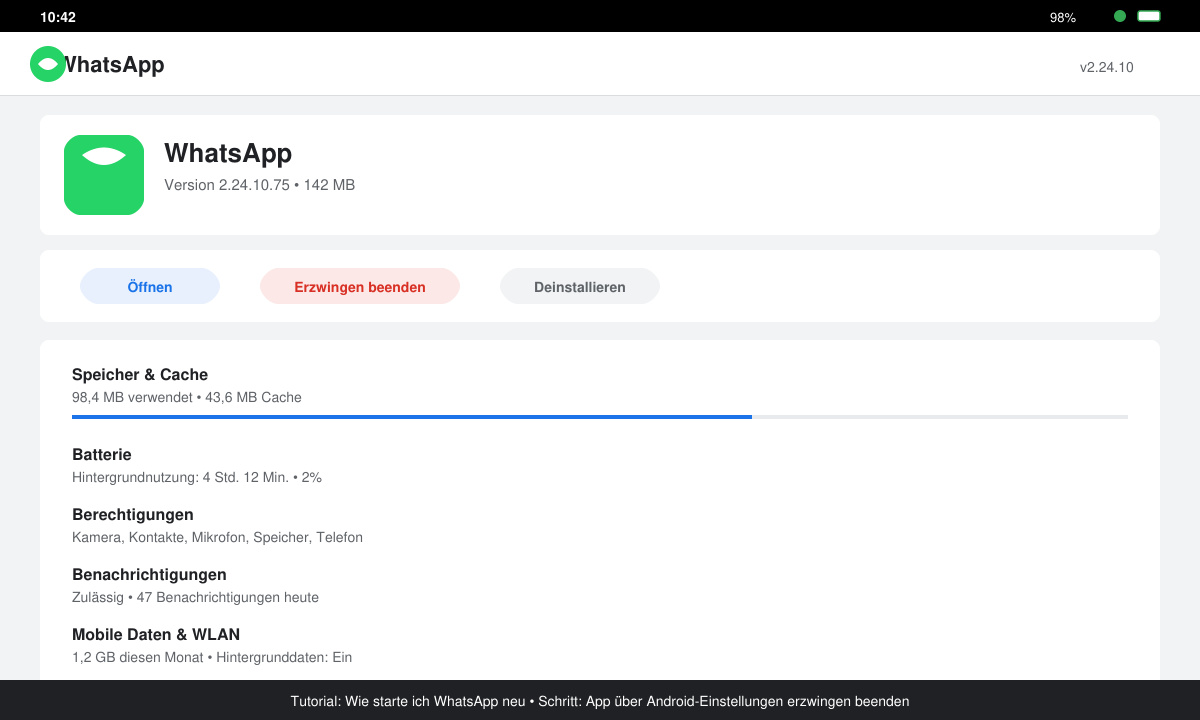1200x720 pixels.
Task: Tap the battery icon in status bar
Action: [x=1149, y=16]
